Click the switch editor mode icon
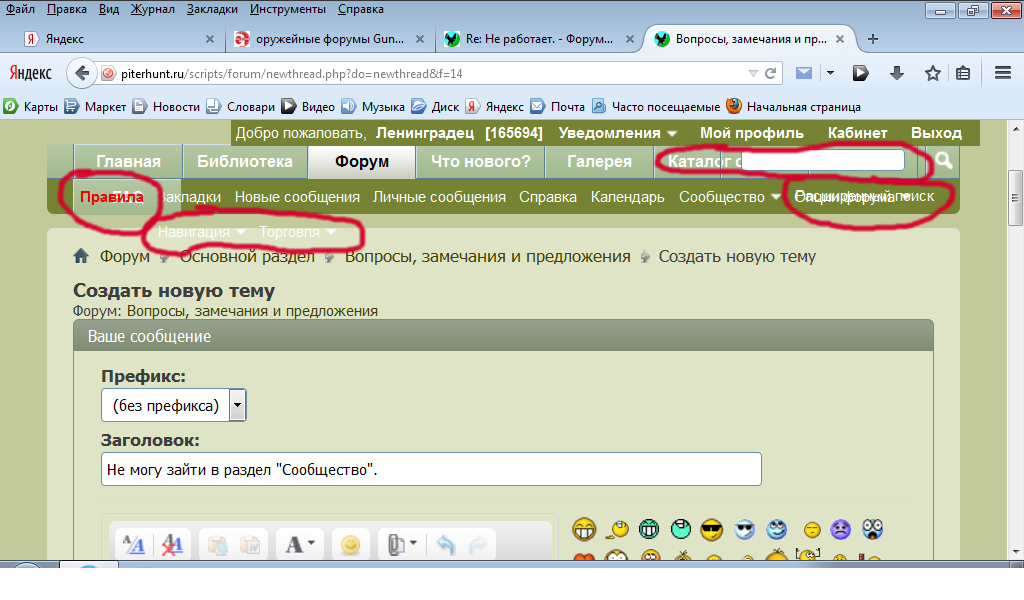The image size is (1024, 600). 133,544
